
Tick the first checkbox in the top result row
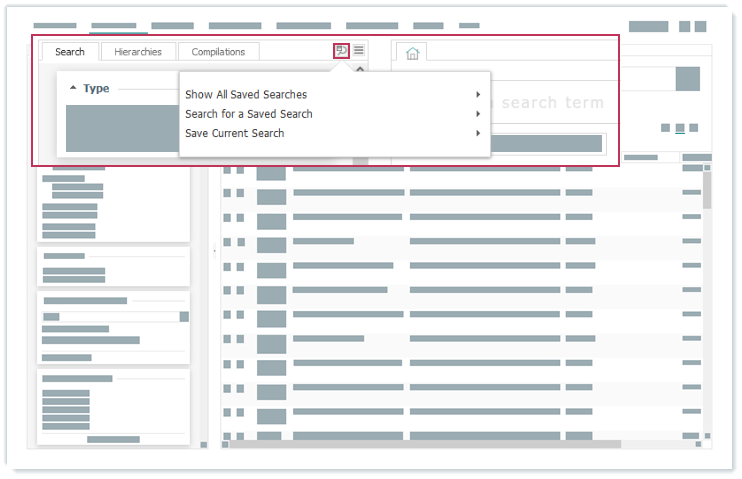227,170
